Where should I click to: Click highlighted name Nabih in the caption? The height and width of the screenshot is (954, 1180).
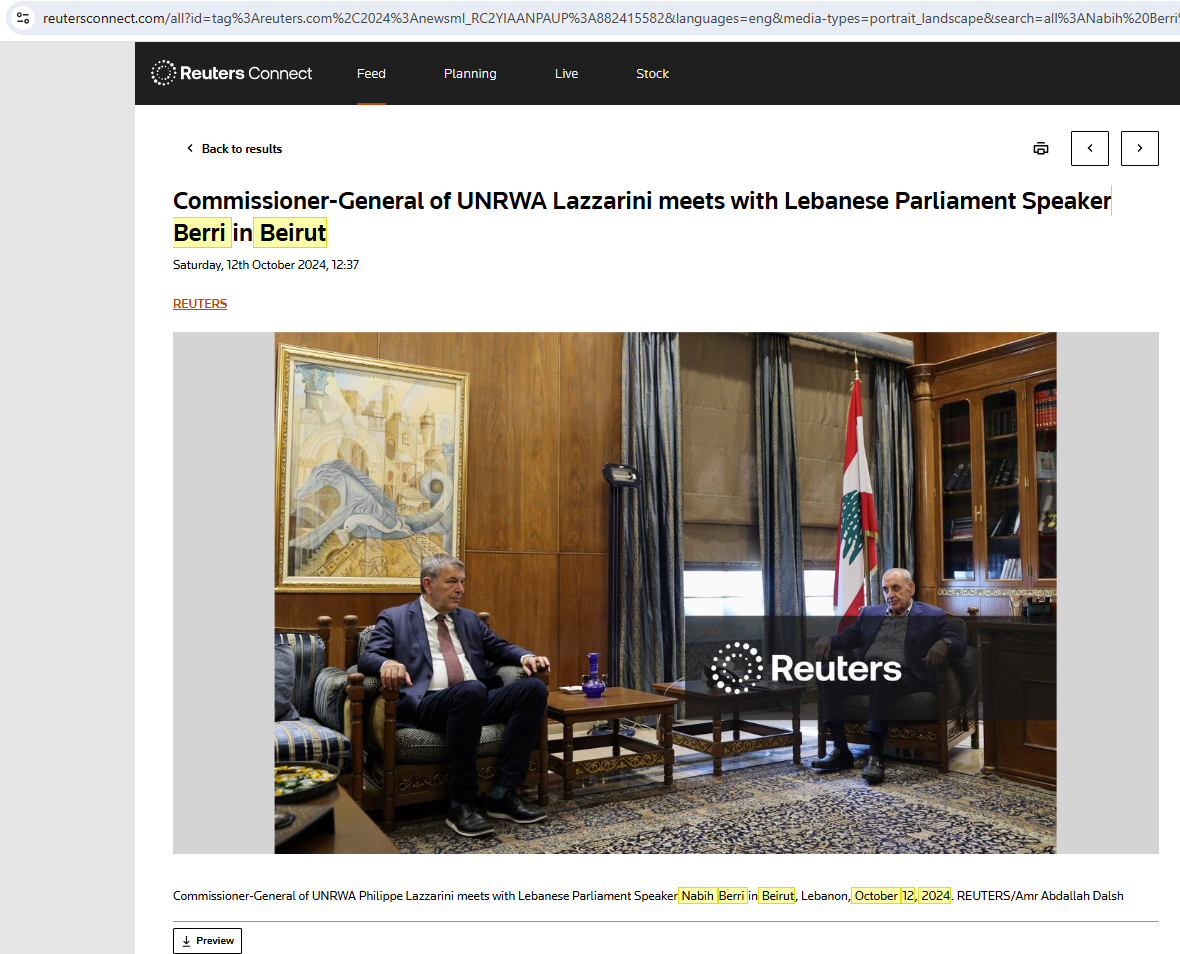(x=697, y=895)
